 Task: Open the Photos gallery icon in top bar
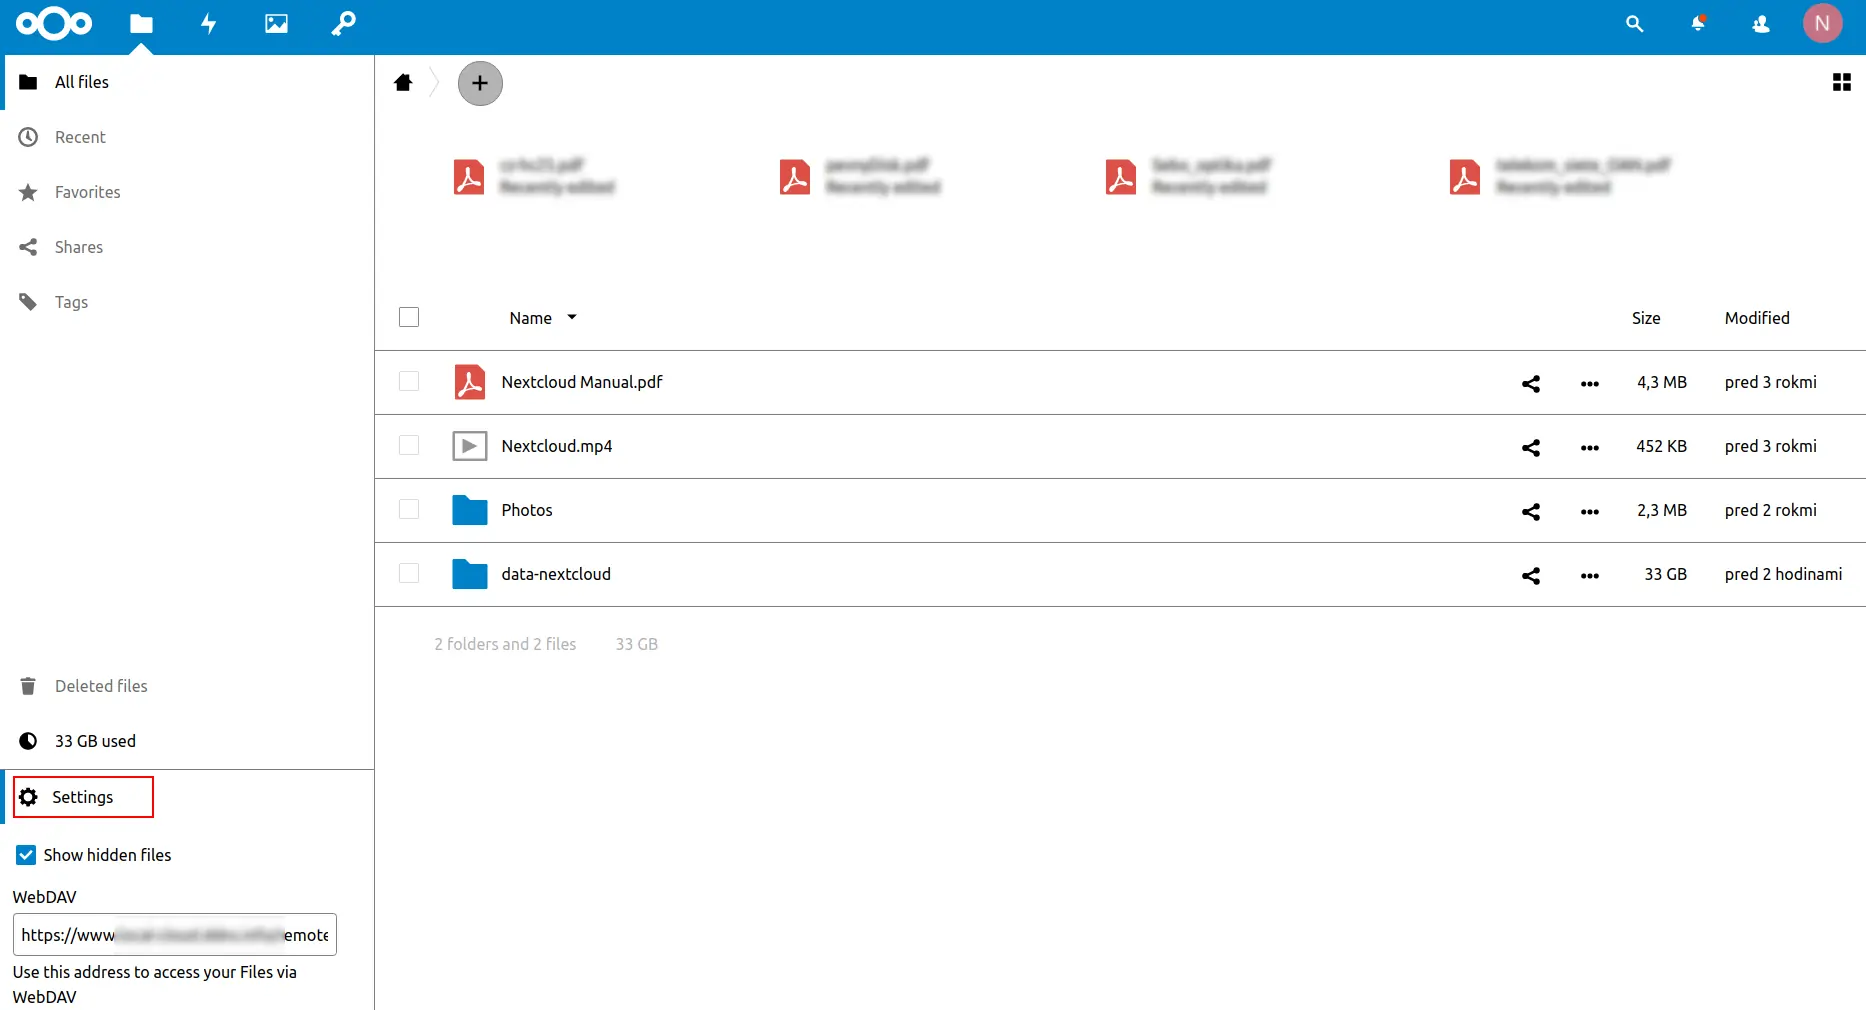(276, 24)
